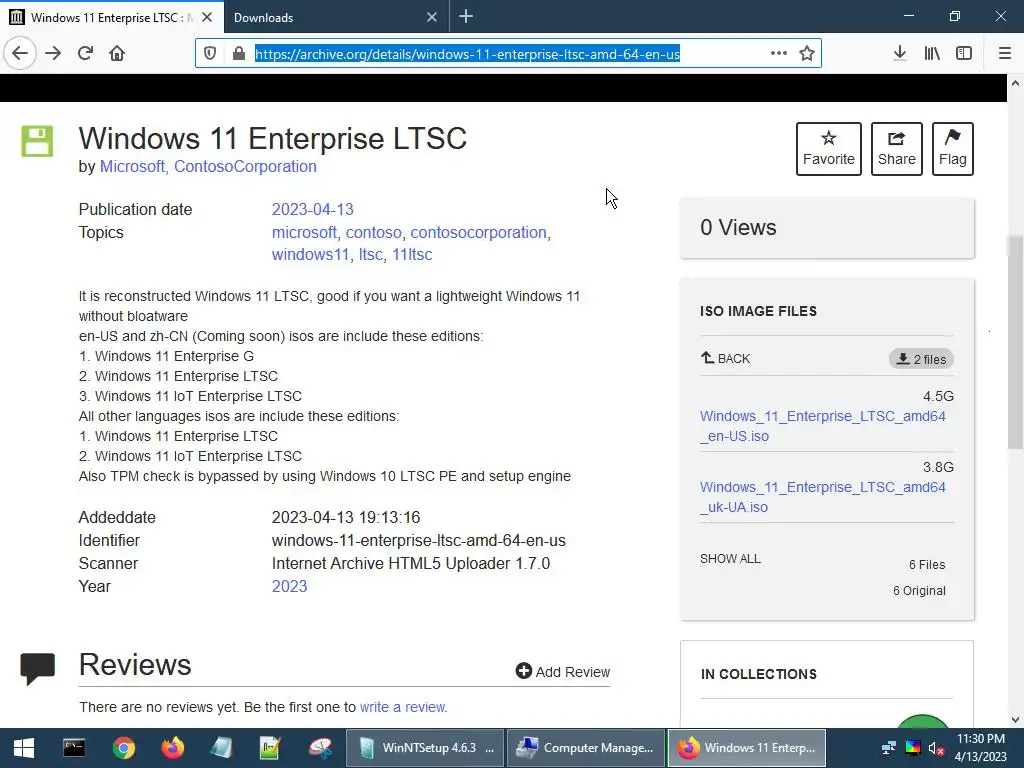Click SHOW ALL files link
This screenshot has height=768, width=1024.
(x=730, y=559)
